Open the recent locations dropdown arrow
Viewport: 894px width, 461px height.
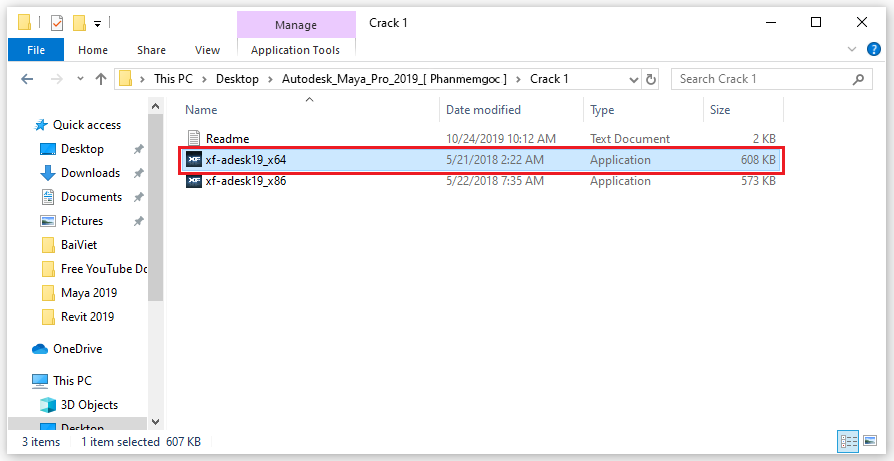point(80,79)
